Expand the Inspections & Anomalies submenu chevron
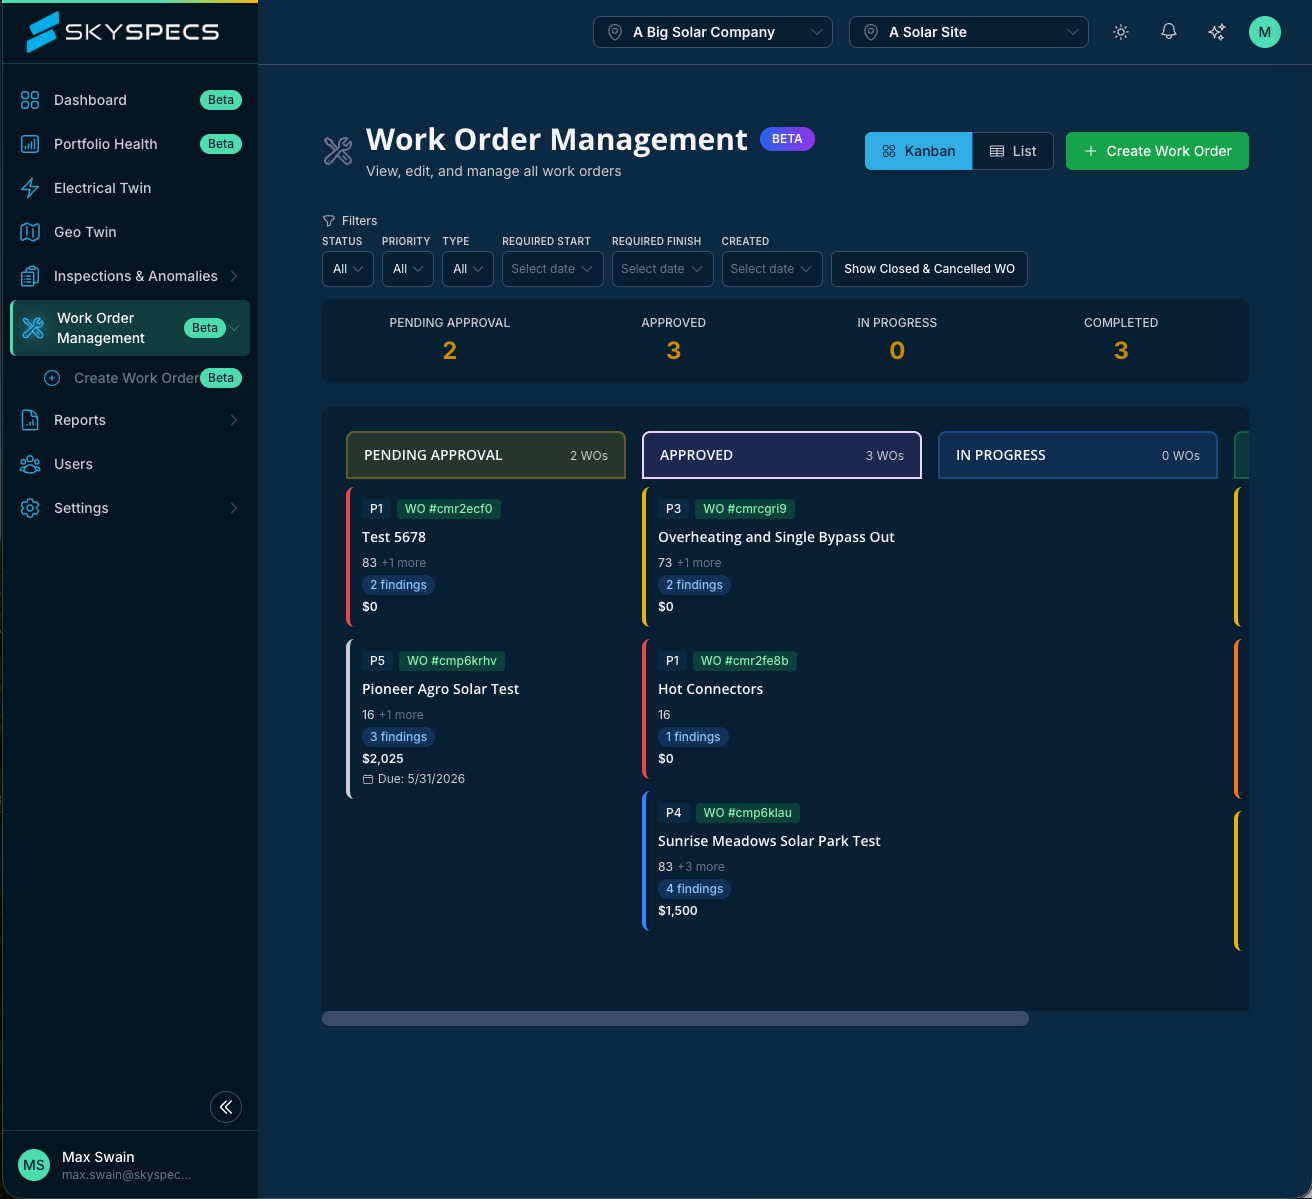1312x1199 pixels. [x=234, y=276]
